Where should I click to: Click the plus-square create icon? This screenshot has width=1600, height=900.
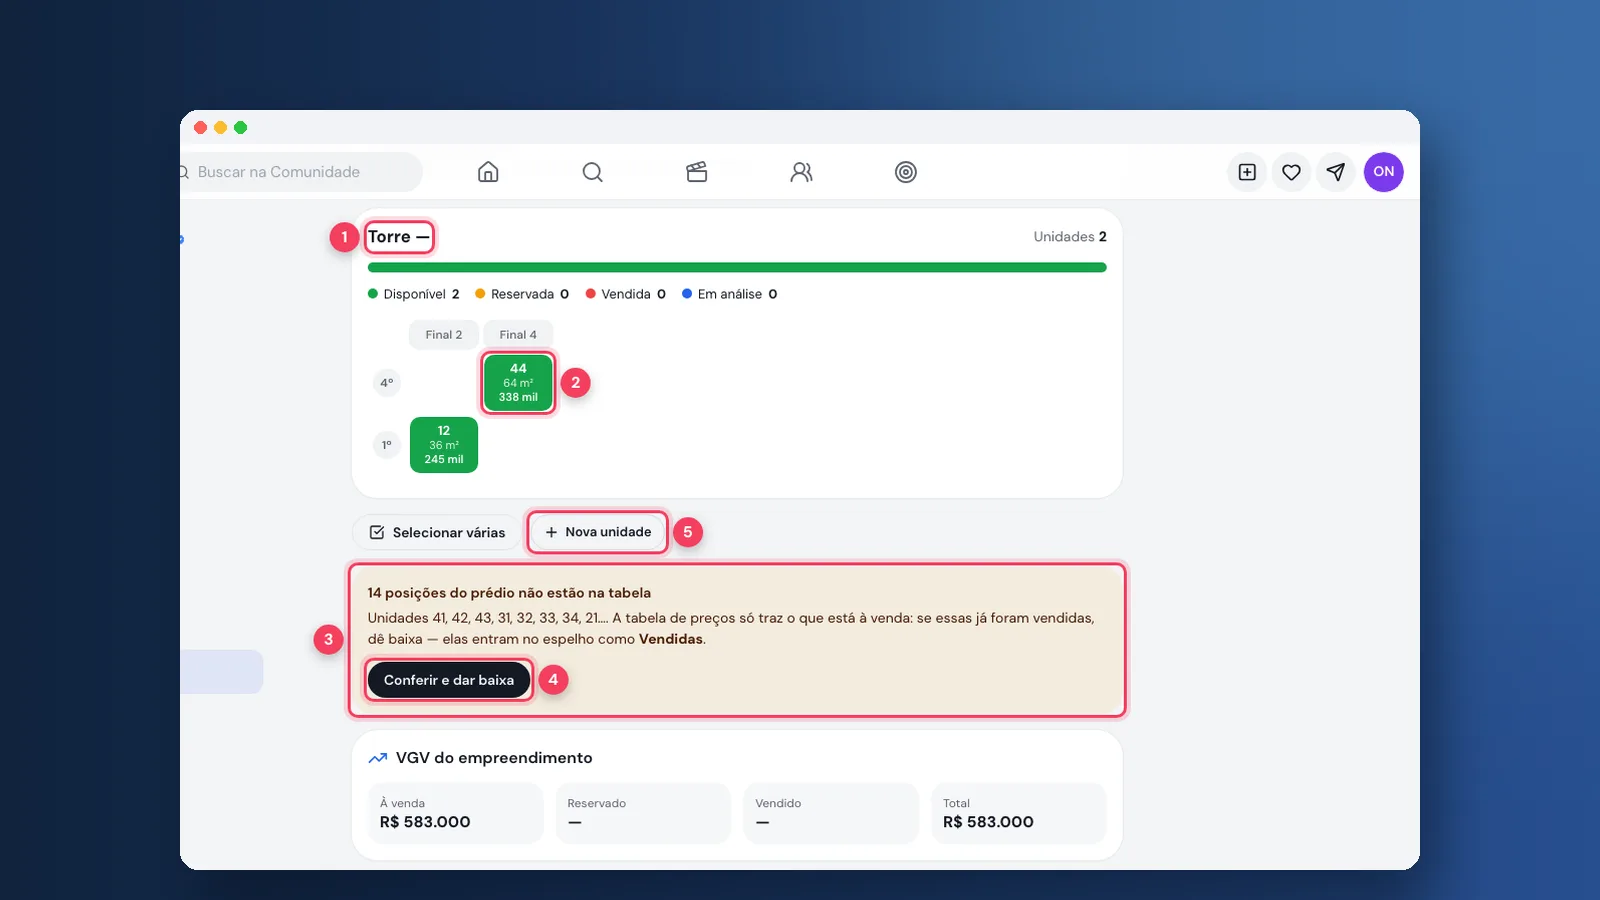tap(1247, 172)
